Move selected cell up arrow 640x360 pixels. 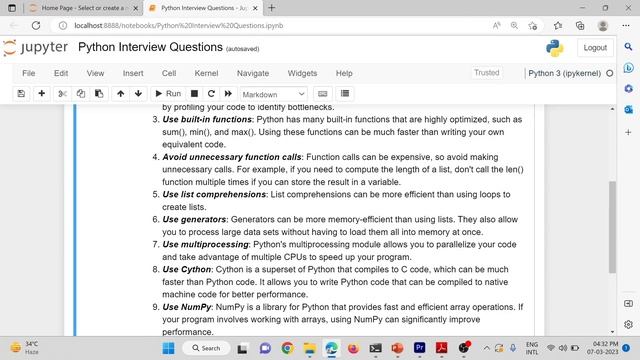click(120, 94)
